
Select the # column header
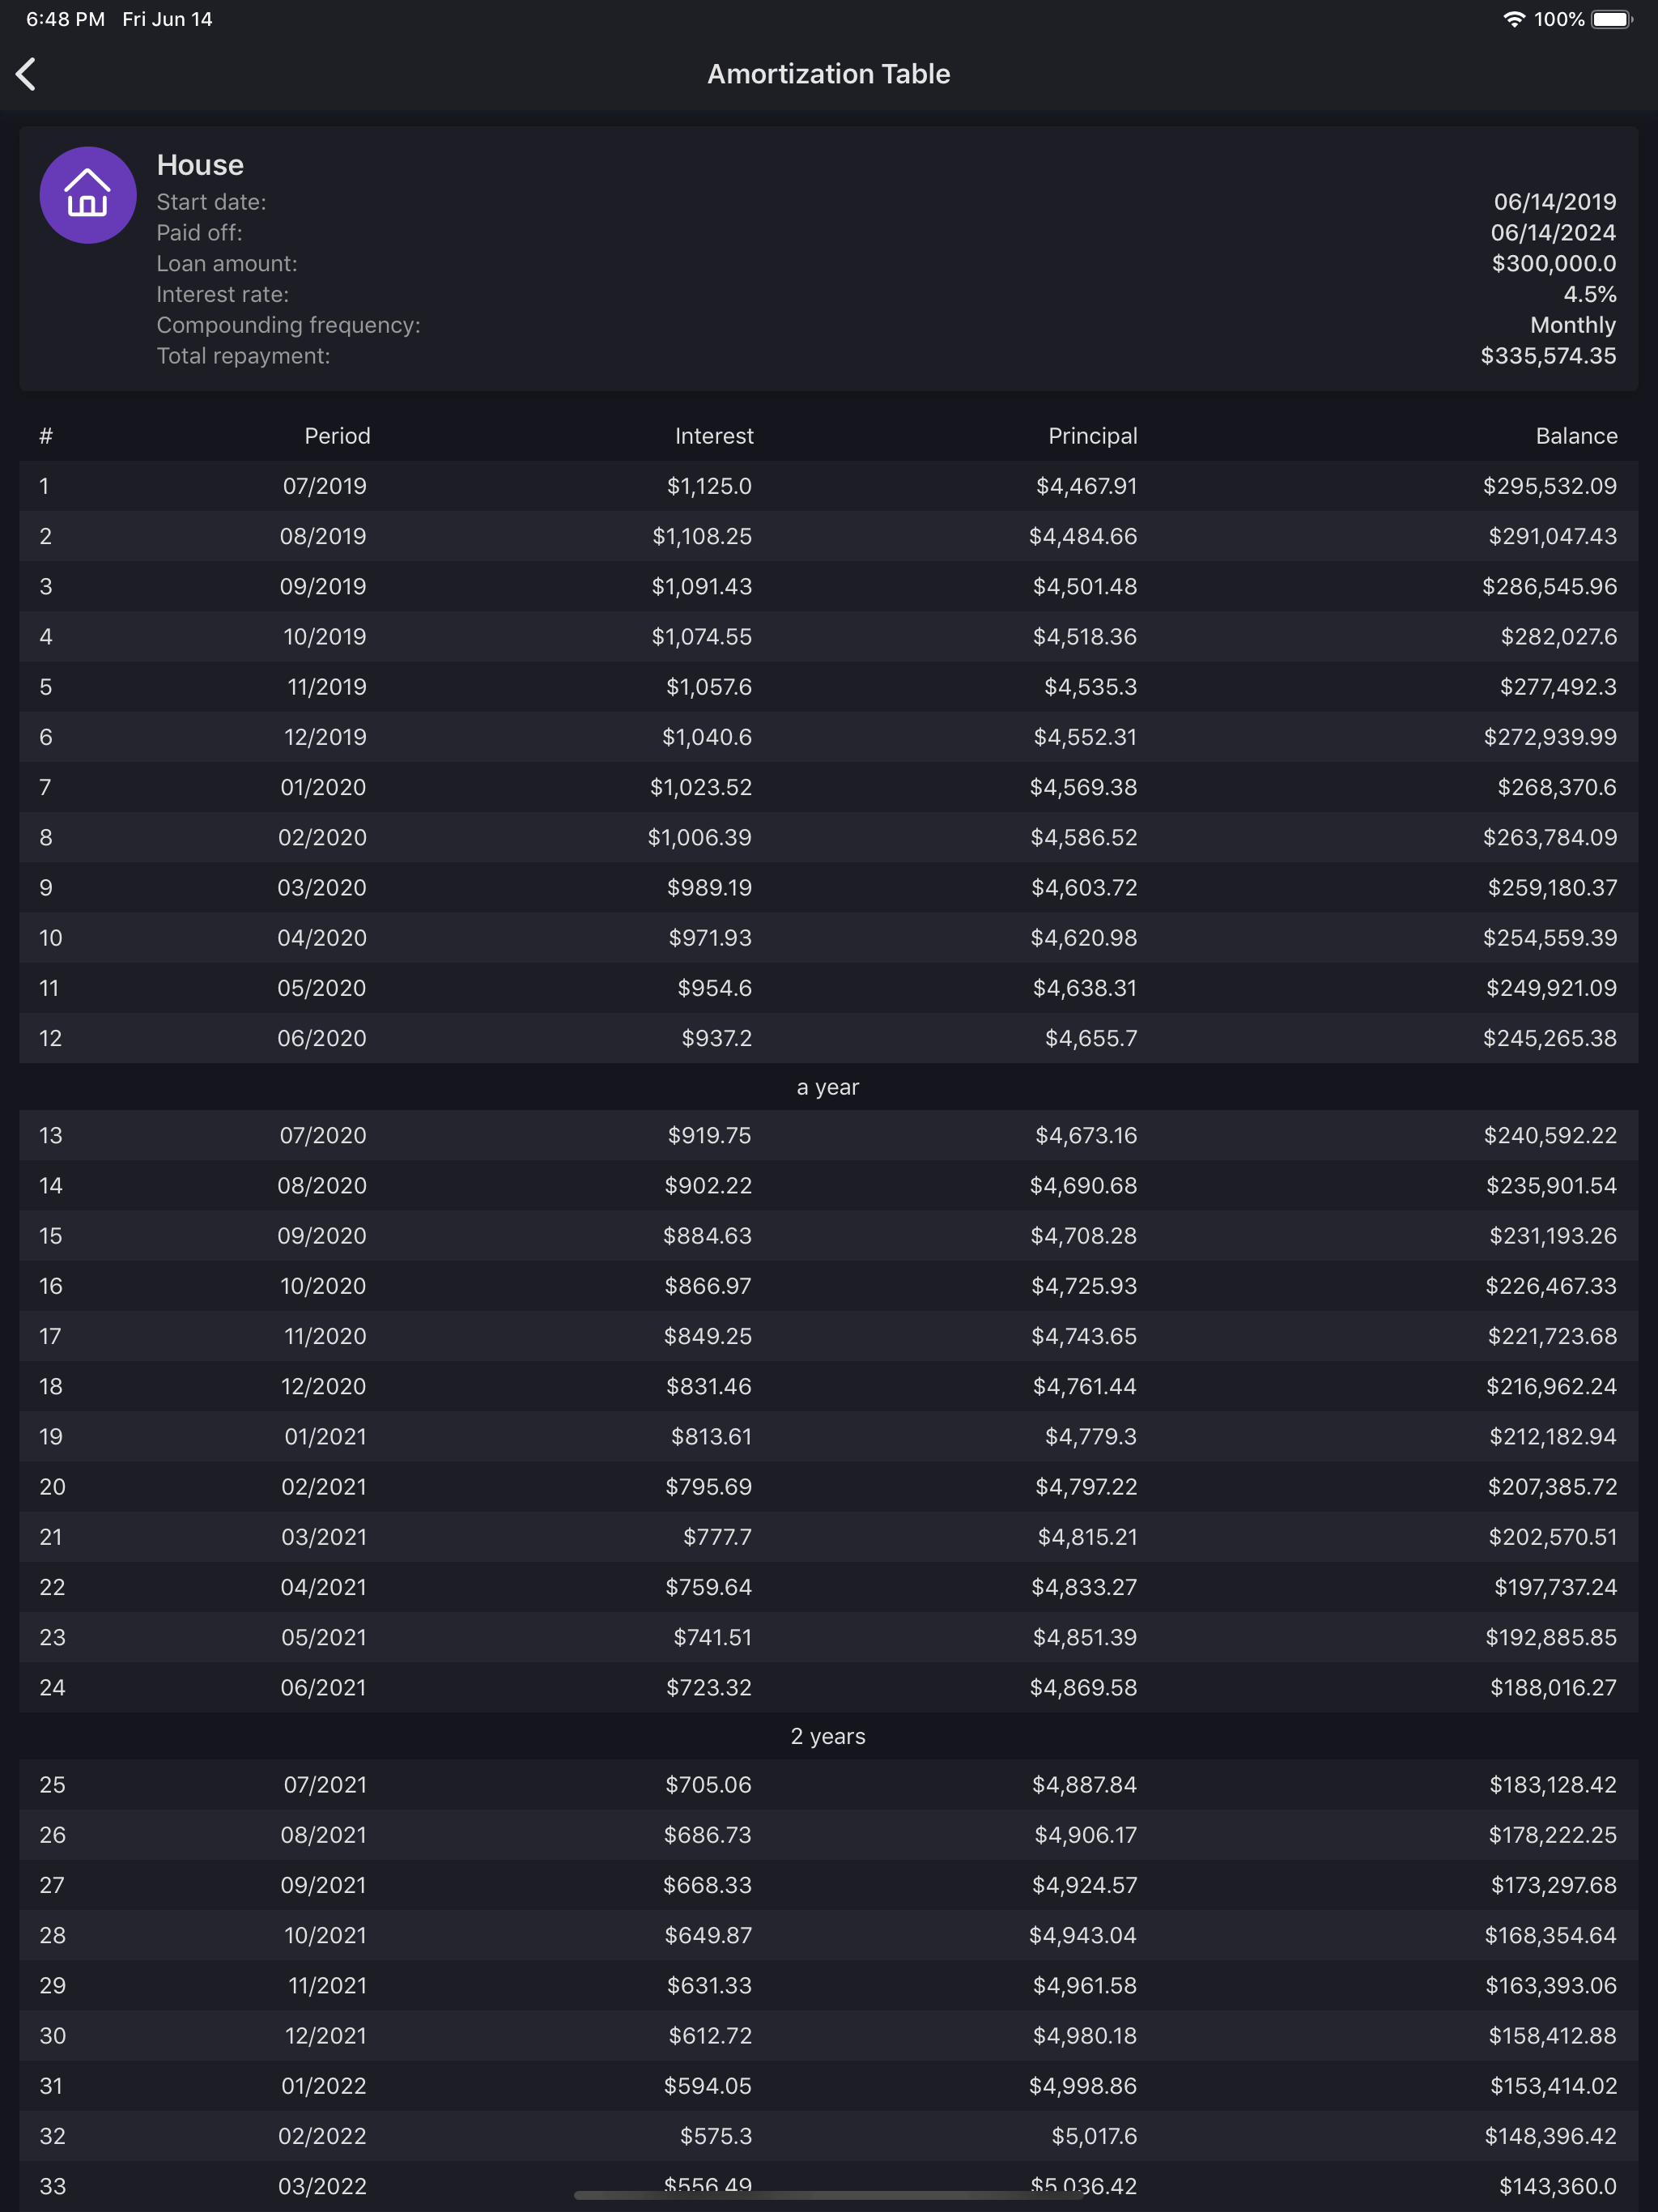[44, 435]
